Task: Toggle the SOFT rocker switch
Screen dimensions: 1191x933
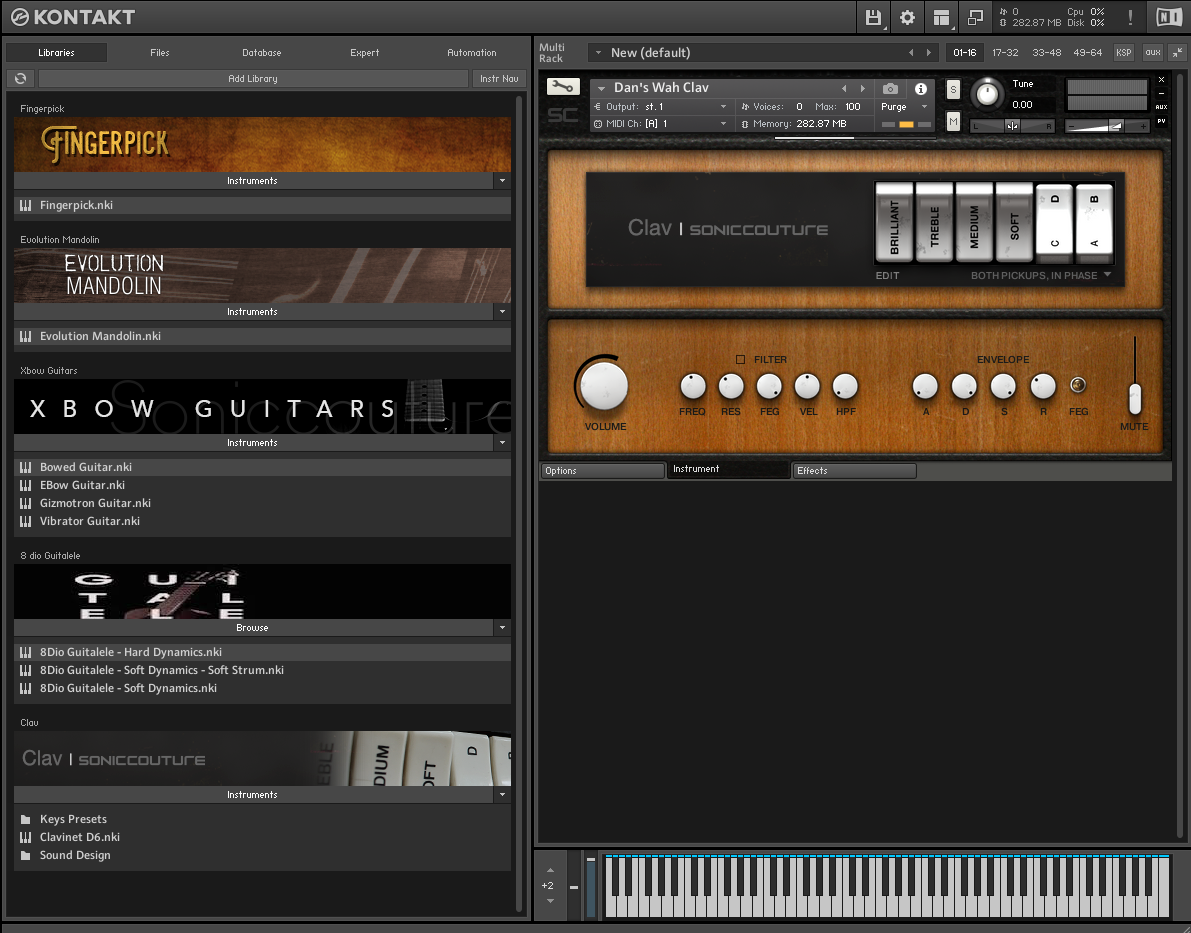Action: pyautogui.click(x=1014, y=222)
